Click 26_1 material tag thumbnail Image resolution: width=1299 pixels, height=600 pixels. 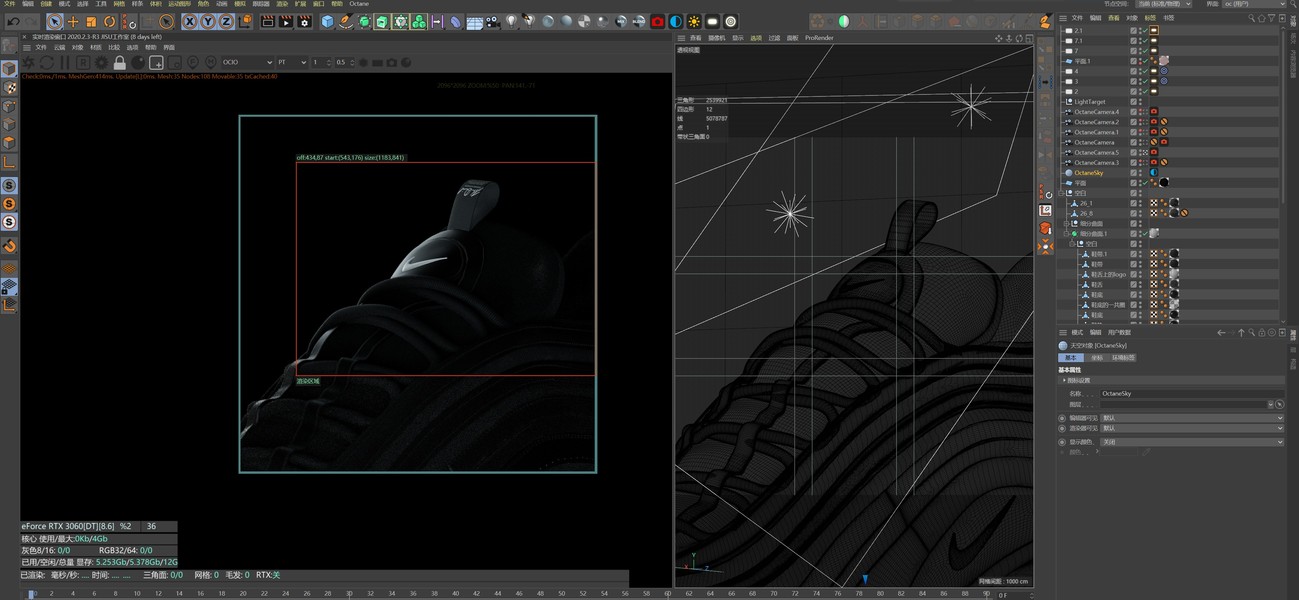[1173, 202]
